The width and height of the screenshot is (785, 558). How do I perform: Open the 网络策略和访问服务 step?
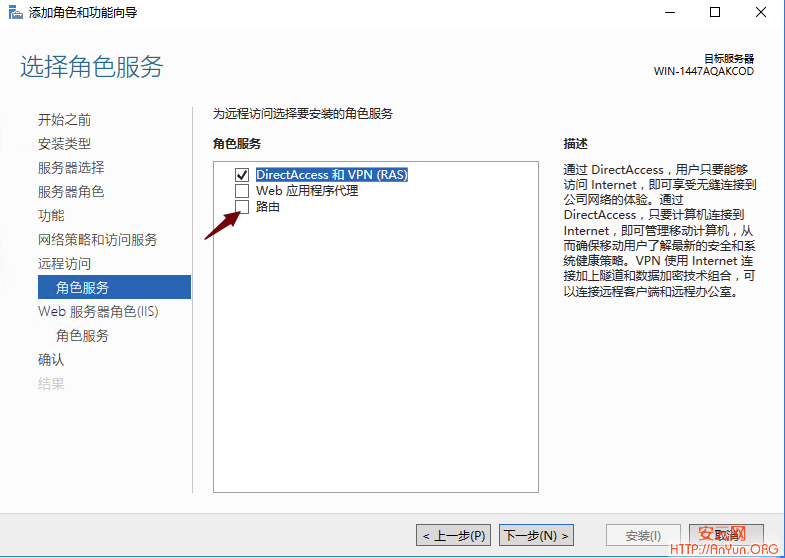point(97,240)
